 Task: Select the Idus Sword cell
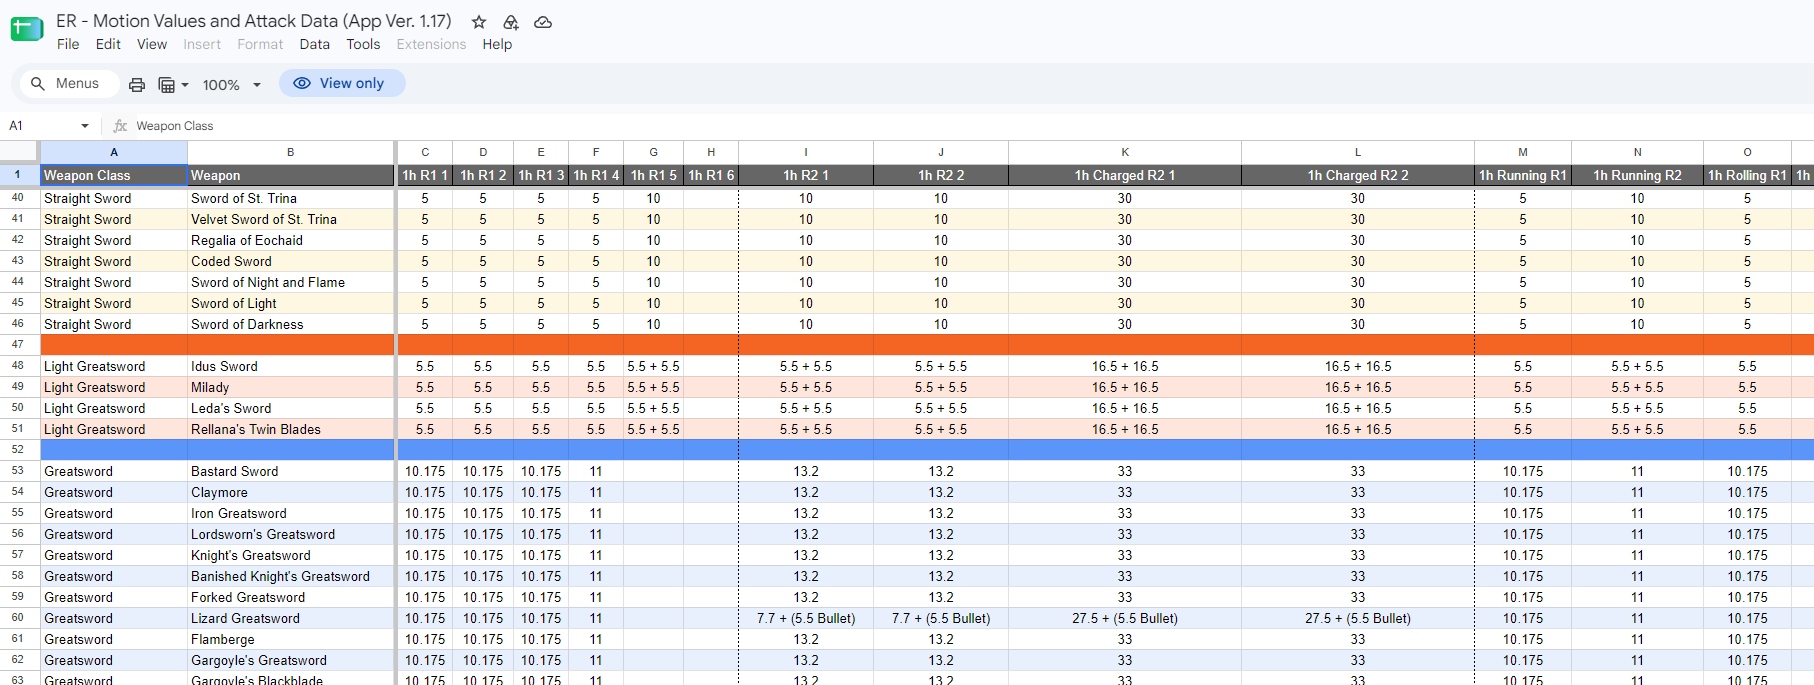tap(291, 366)
